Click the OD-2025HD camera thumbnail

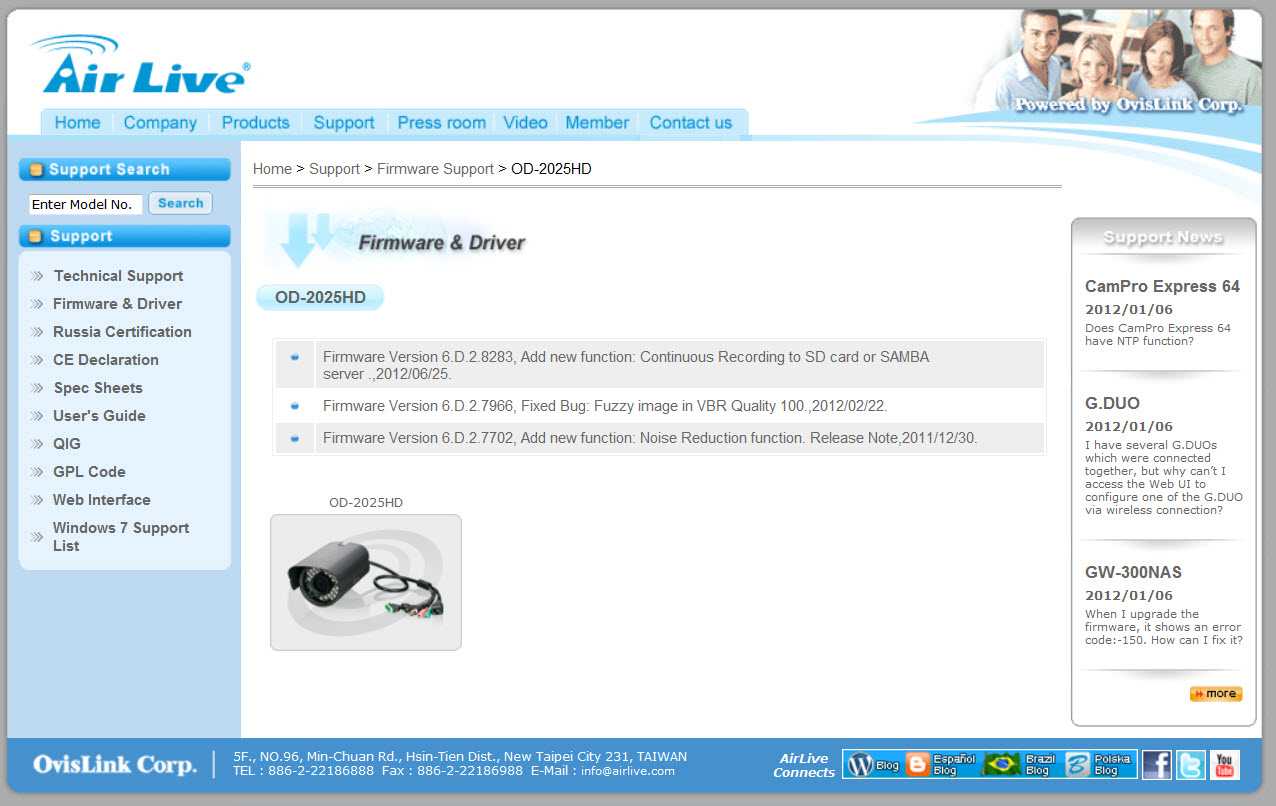tap(366, 582)
